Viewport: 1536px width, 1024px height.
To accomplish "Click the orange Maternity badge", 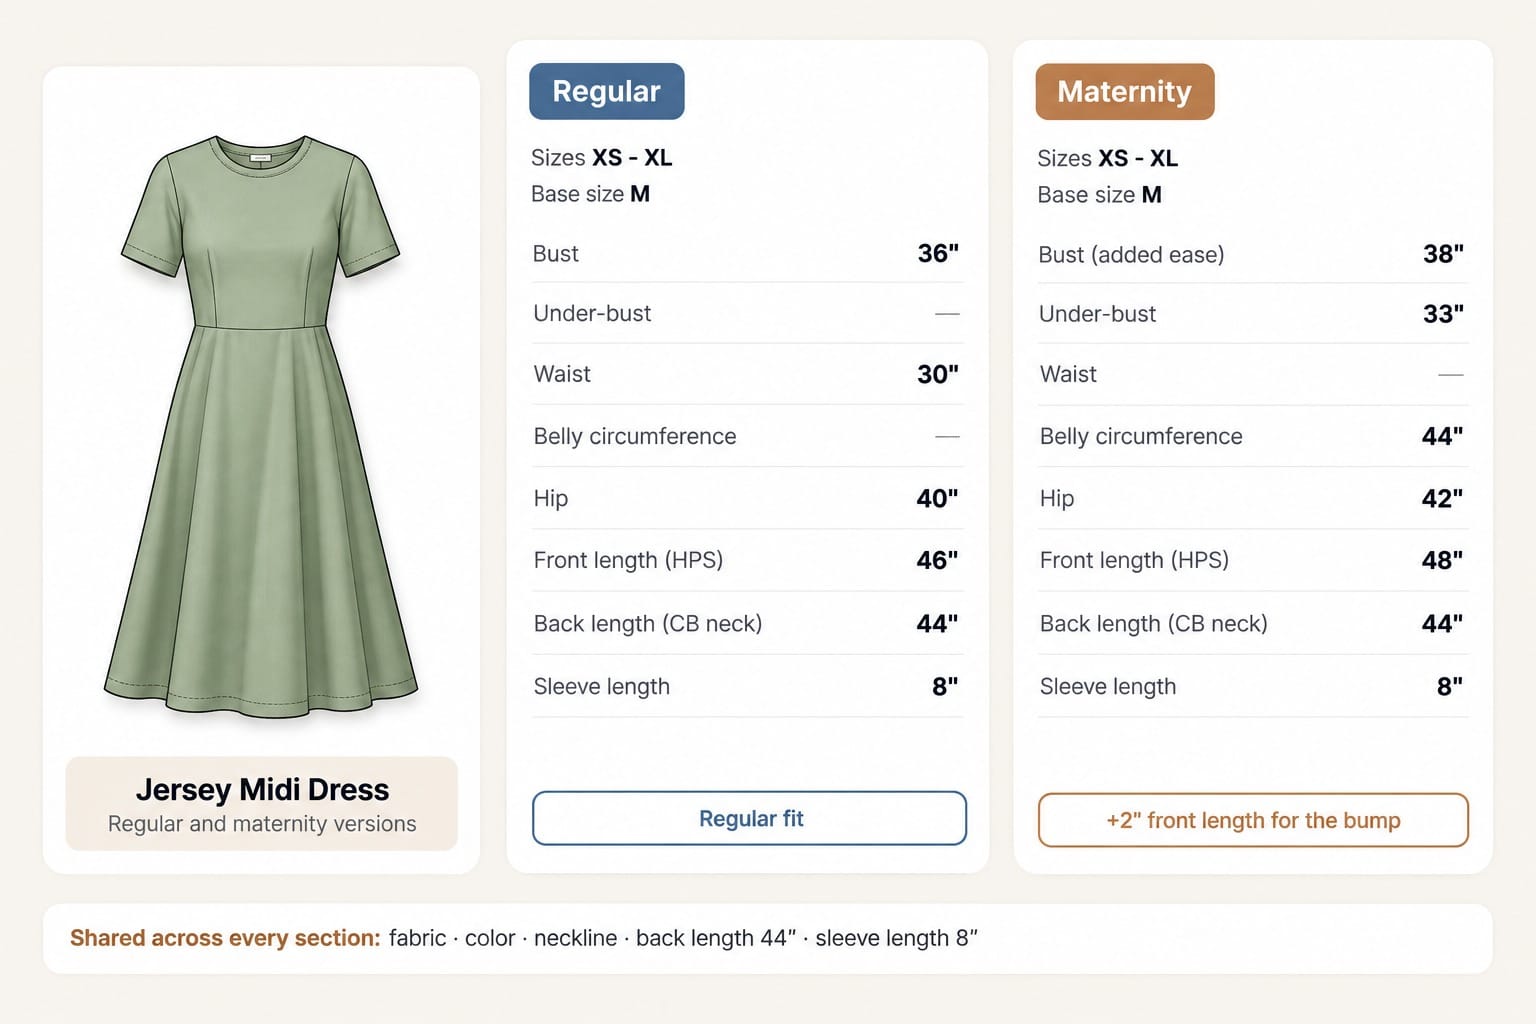I will click(x=1125, y=92).
